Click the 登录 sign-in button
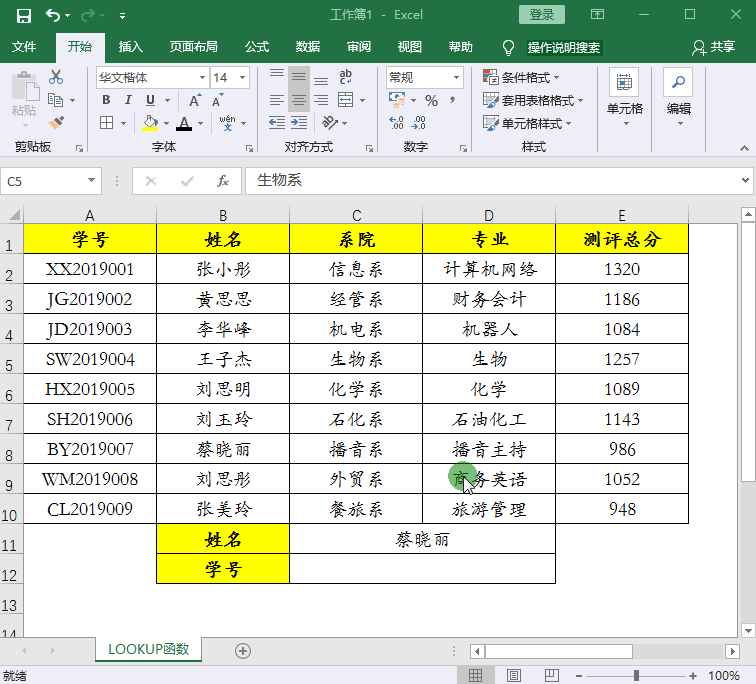The image size is (756, 684). [x=541, y=15]
